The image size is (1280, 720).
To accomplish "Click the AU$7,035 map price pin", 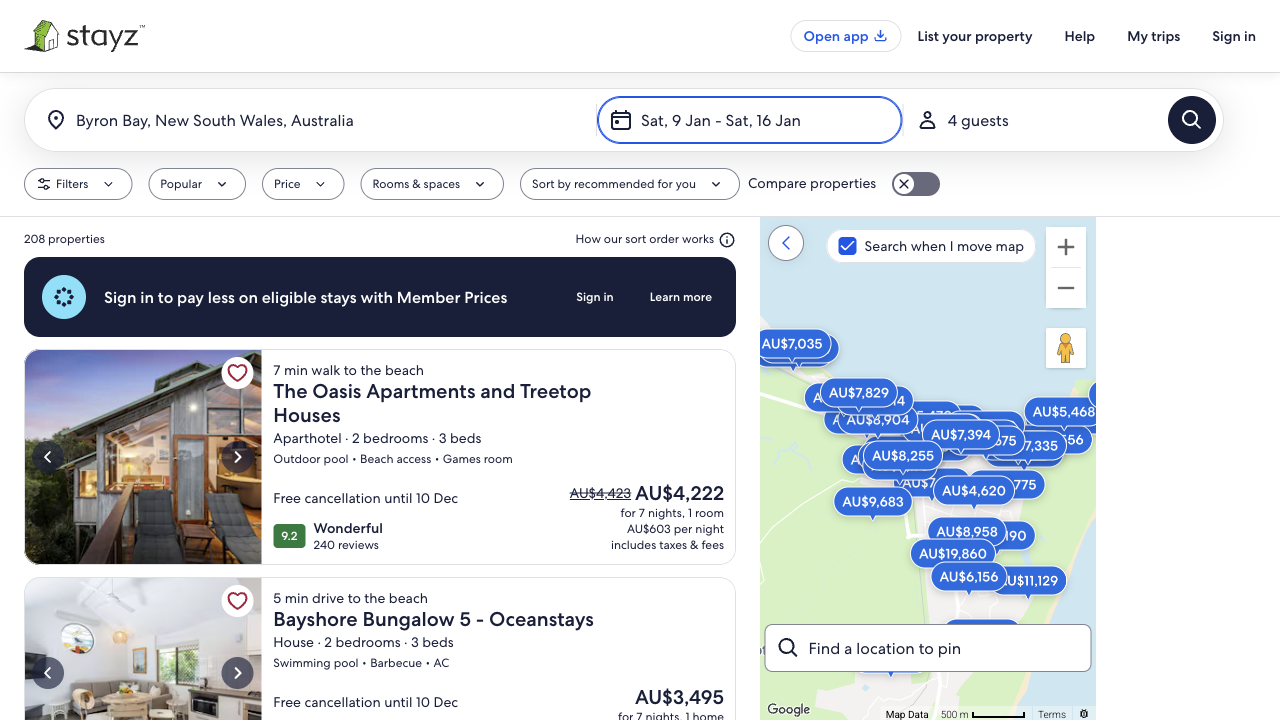I will pos(792,344).
